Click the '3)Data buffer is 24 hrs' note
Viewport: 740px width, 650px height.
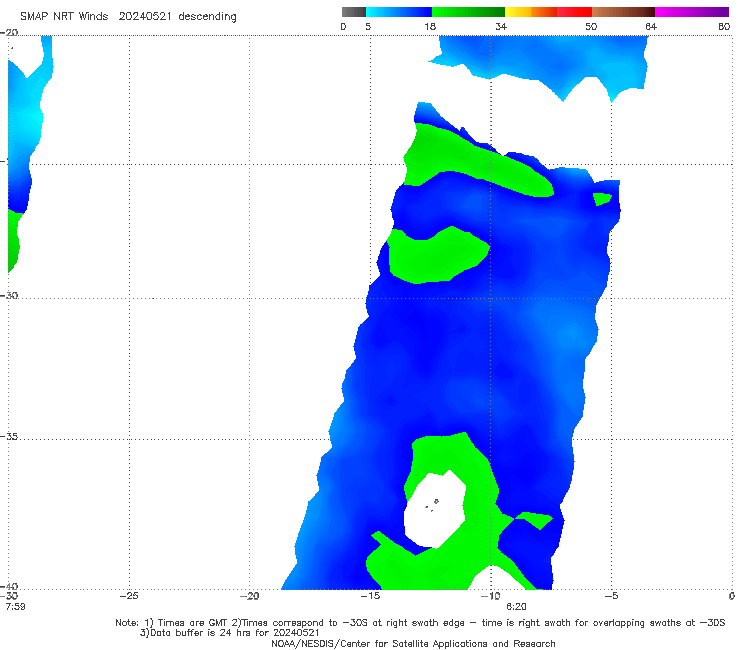tap(229, 633)
